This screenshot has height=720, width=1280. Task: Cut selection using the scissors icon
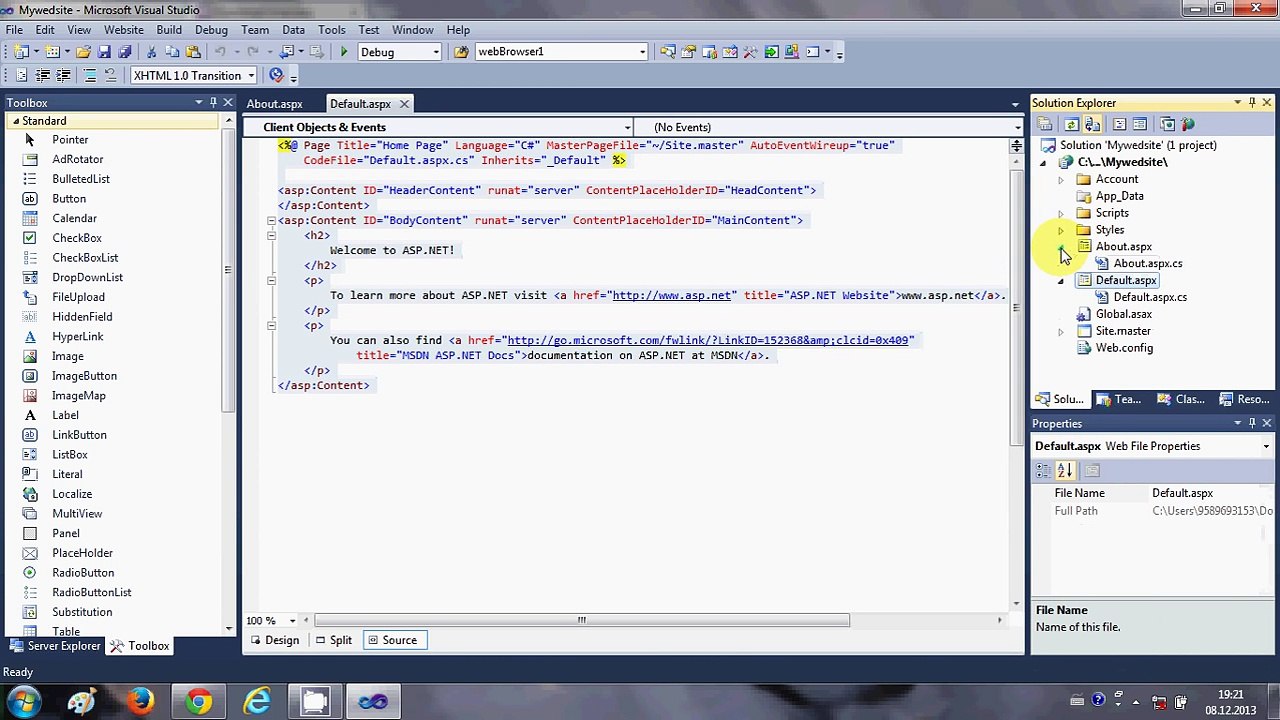tap(152, 52)
